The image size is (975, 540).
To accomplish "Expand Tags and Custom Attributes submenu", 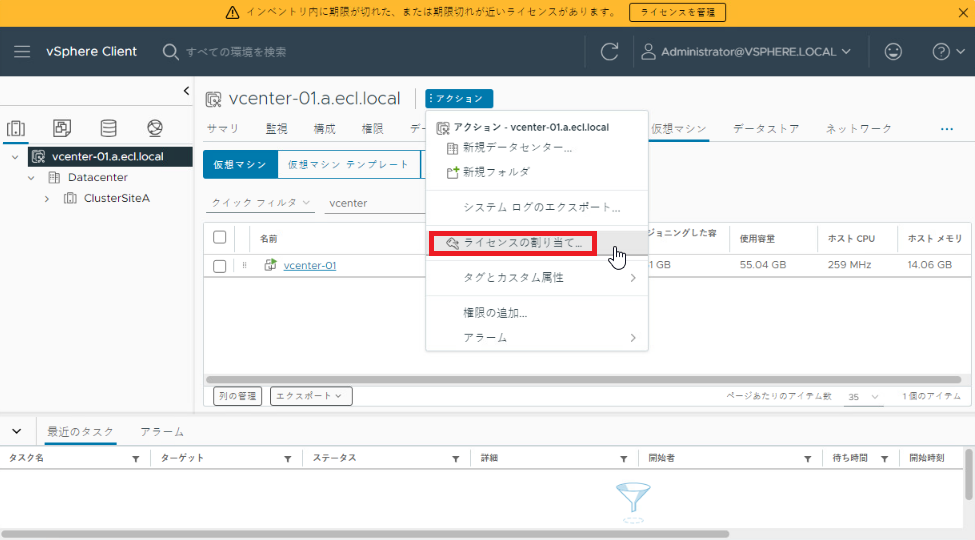I will (537, 277).
